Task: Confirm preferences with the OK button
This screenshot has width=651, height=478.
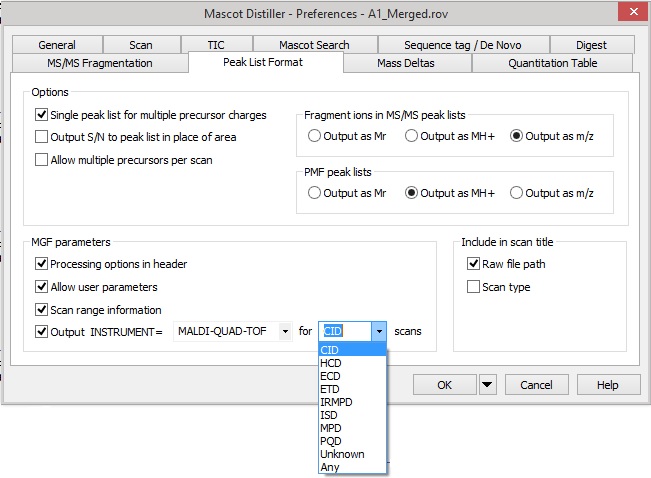Action: [x=445, y=385]
